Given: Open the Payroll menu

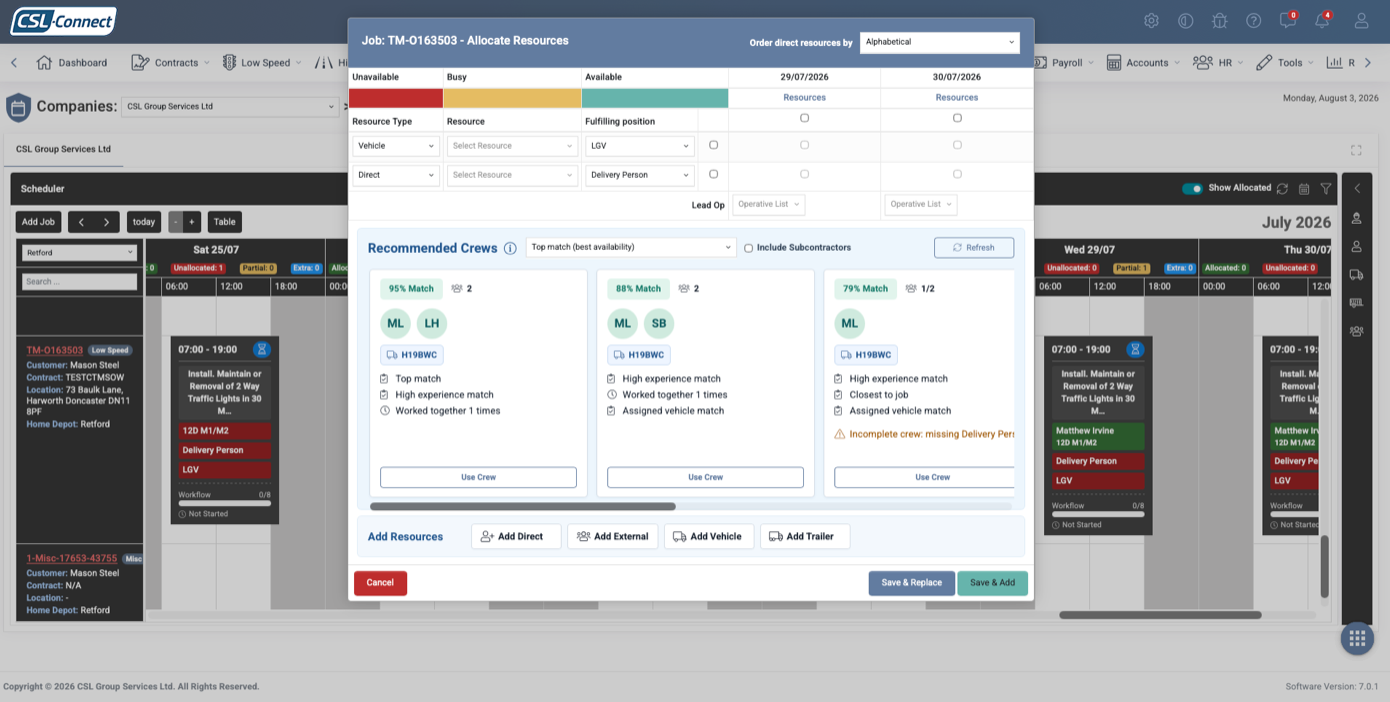Looking at the screenshot, I should click(x=1066, y=62).
